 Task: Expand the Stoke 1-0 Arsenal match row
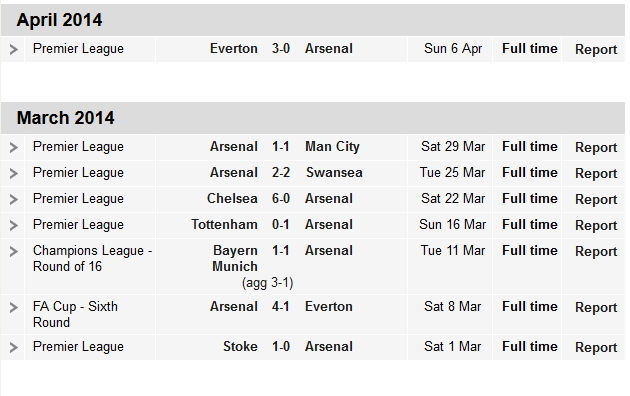(13, 347)
